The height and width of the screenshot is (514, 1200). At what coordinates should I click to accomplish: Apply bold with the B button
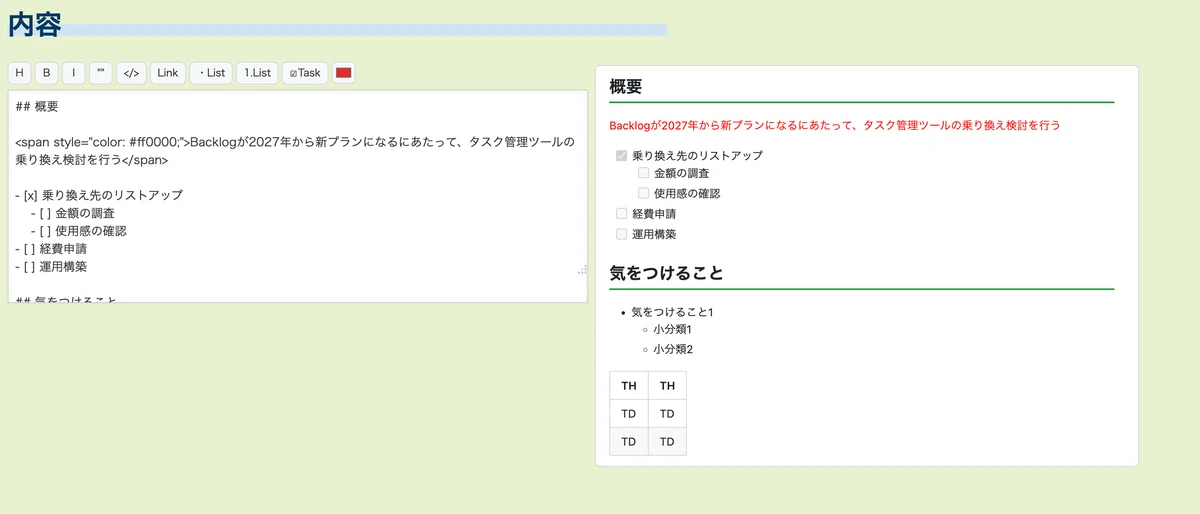pyautogui.click(x=46, y=73)
